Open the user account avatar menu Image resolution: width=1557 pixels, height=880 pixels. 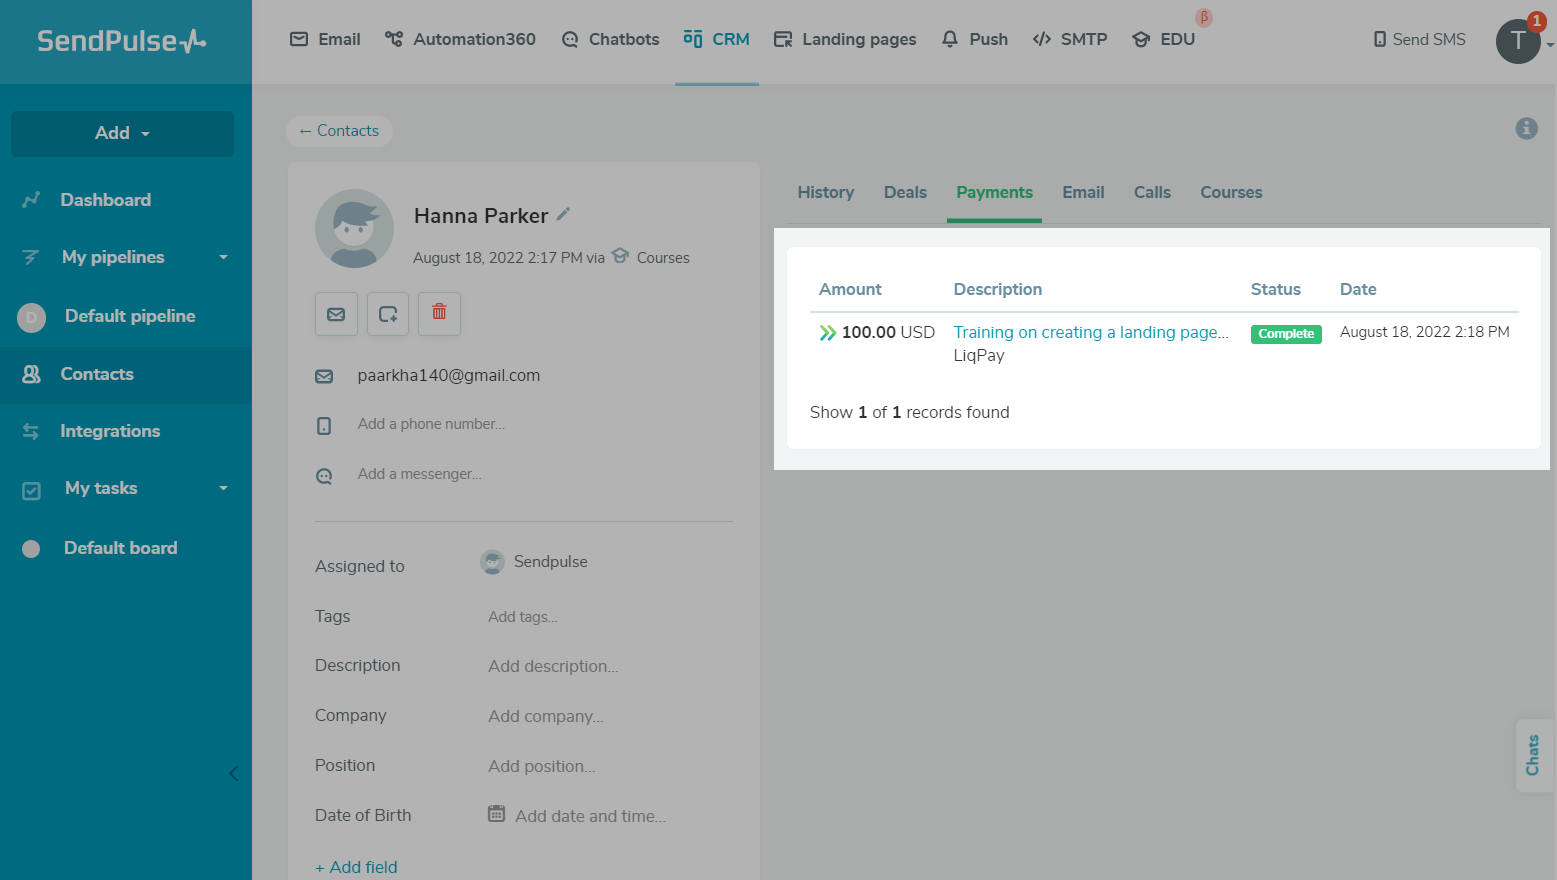[1518, 41]
